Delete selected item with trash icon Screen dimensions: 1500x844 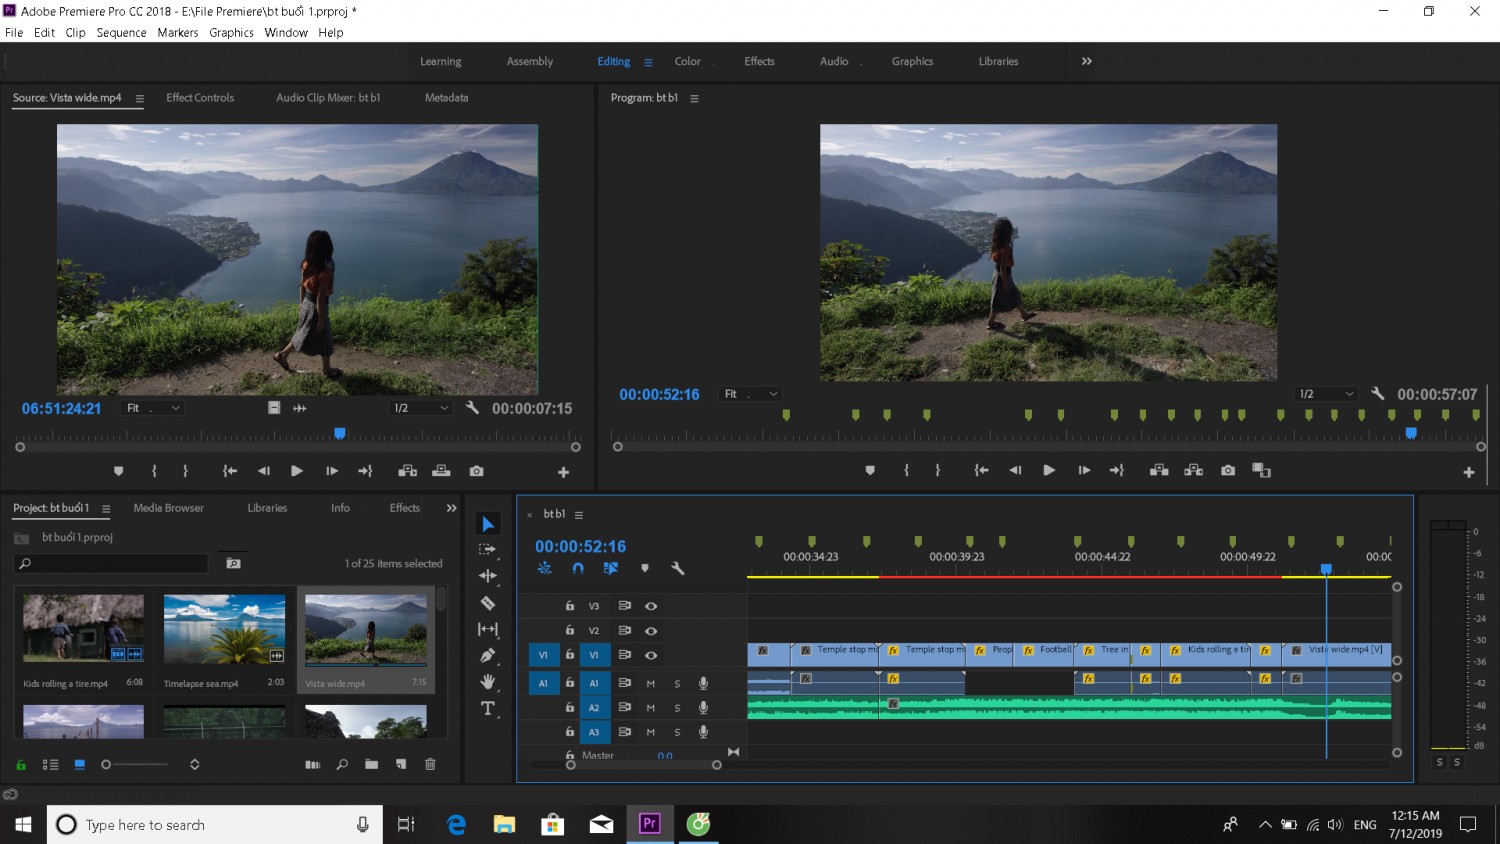[x=430, y=764]
